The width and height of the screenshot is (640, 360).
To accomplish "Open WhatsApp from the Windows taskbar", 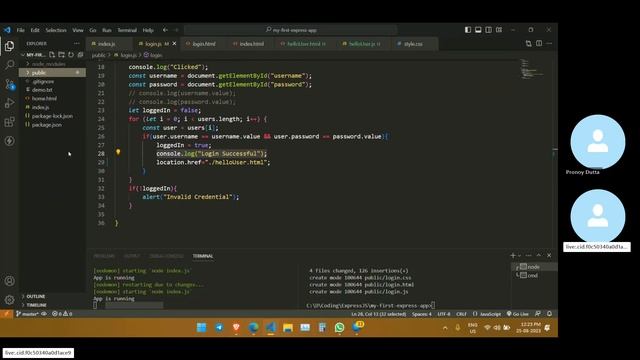I will click(339, 327).
